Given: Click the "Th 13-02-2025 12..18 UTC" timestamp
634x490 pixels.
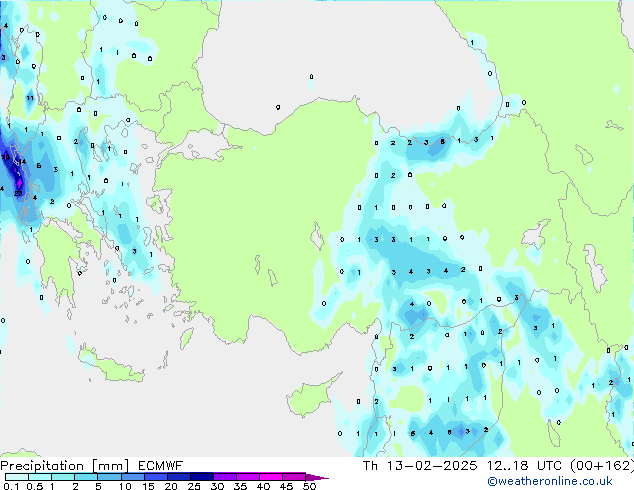Looking at the screenshot, I should click(x=462, y=466).
